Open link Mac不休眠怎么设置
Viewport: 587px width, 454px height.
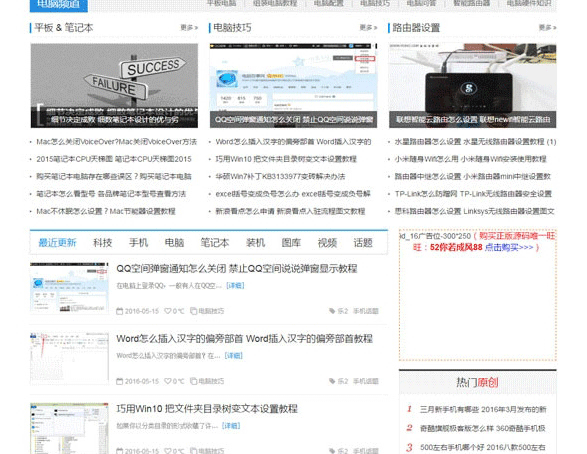pos(106,211)
